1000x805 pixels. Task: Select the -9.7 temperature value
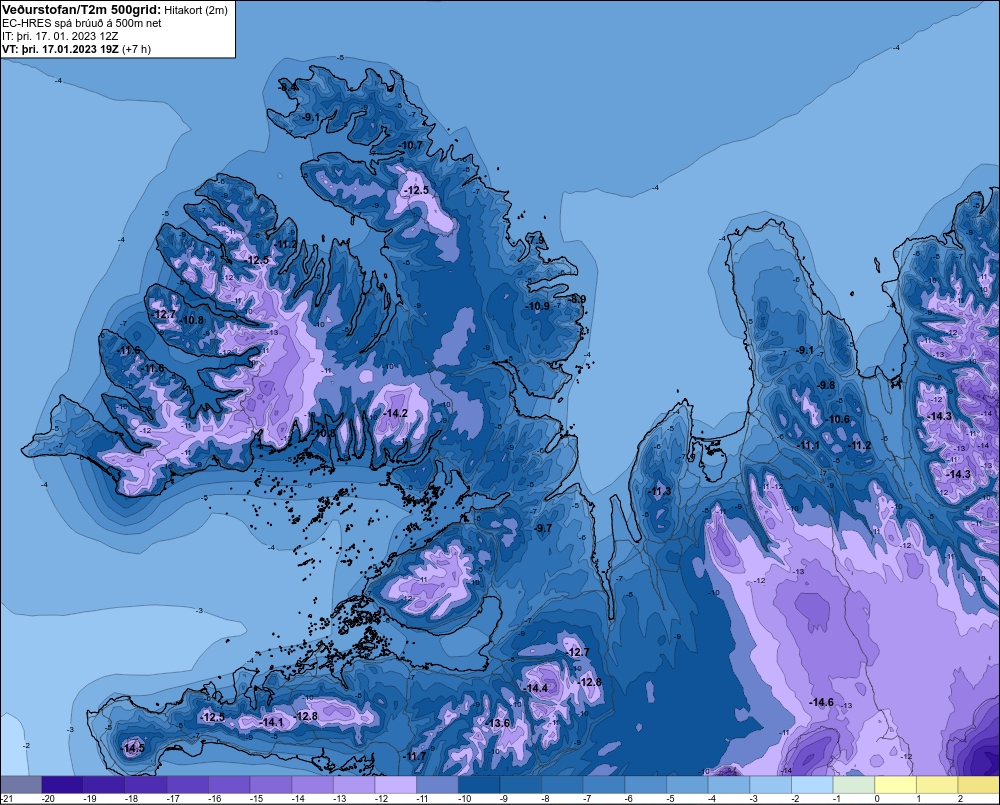point(543,528)
